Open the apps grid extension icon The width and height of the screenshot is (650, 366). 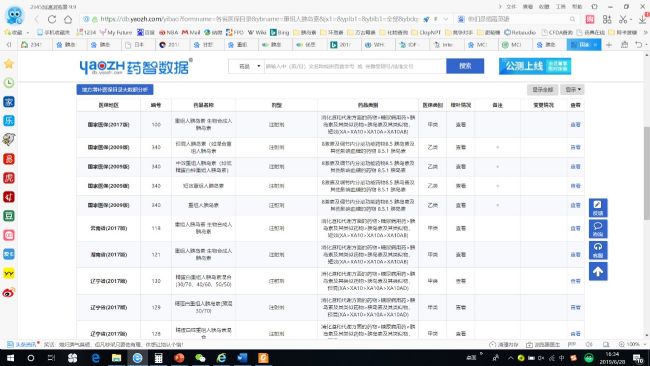pyautogui.click(x=607, y=19)
